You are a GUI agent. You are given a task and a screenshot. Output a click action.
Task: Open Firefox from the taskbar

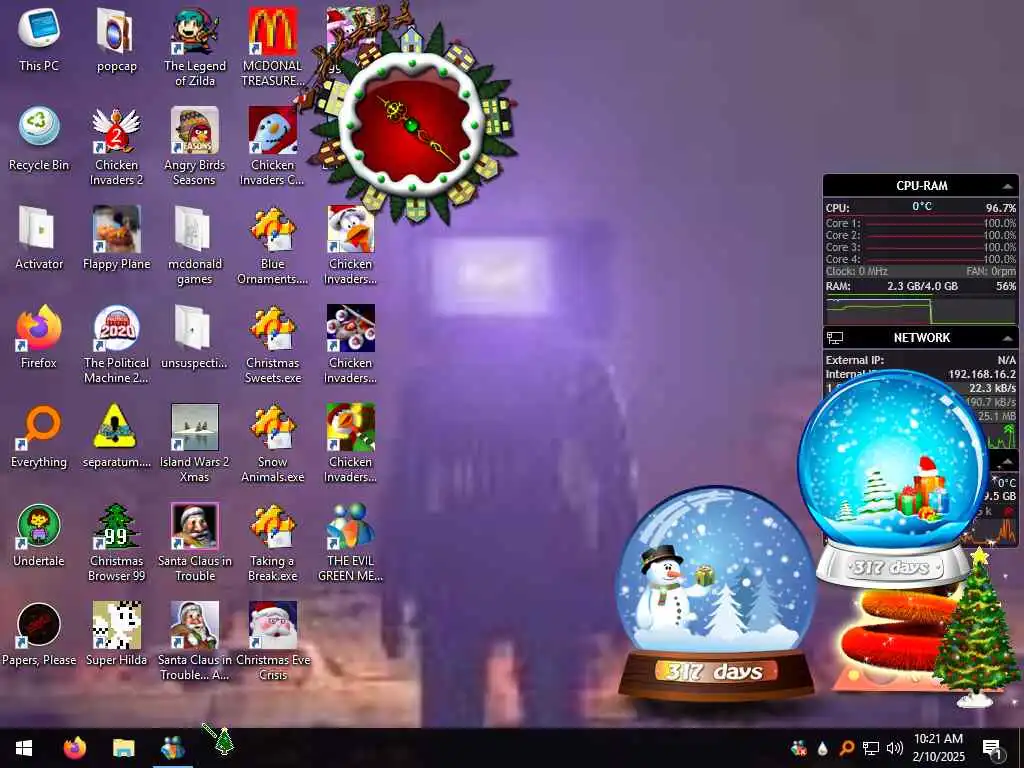(x=74, y=748)
